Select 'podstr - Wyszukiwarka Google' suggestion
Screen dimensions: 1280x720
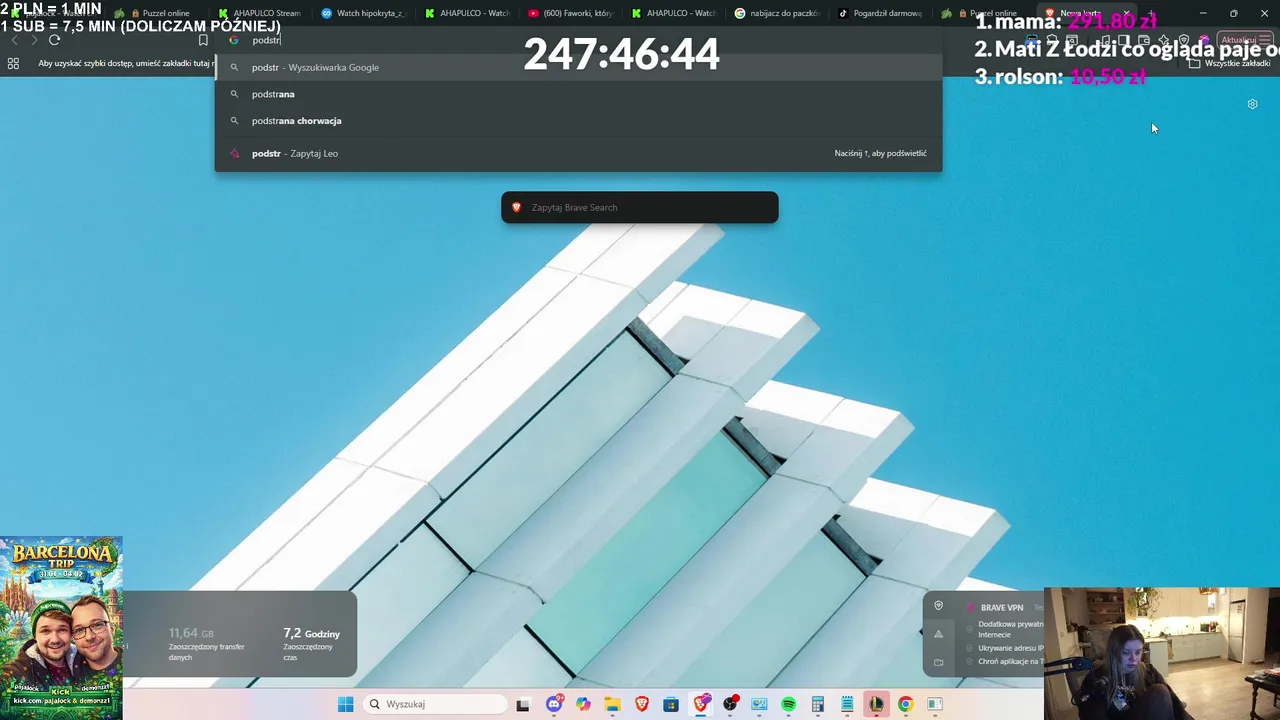pyautogui.click(x=578, y=67)
